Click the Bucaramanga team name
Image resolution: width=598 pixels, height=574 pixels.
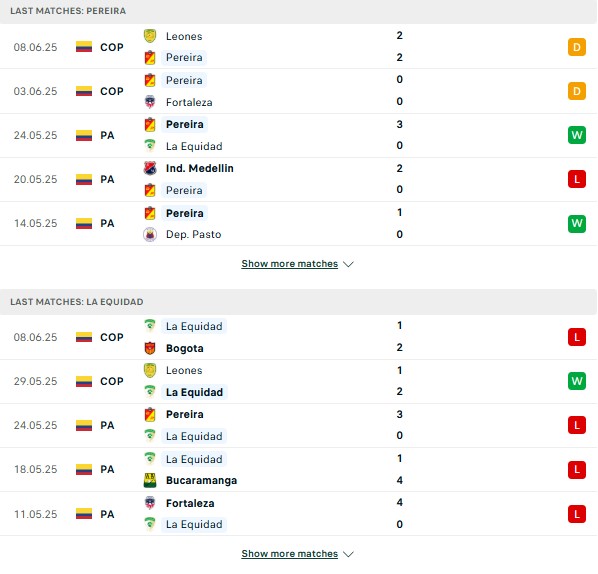[201, 480]
